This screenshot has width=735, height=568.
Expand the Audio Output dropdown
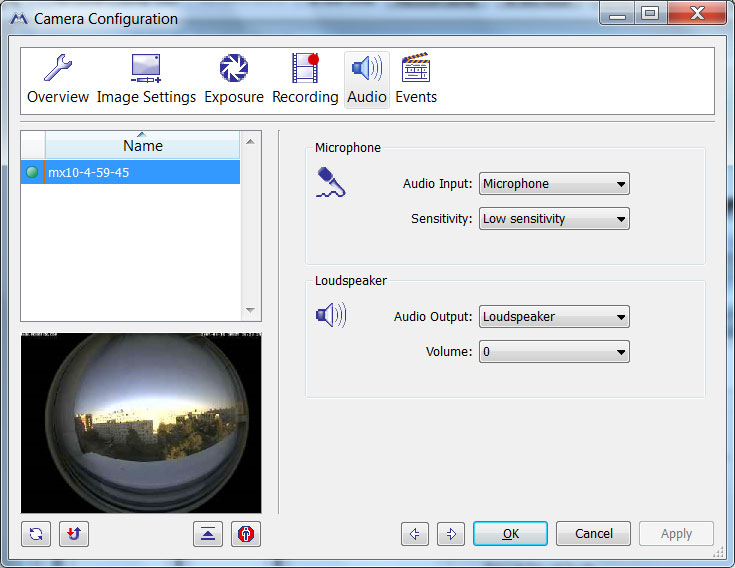pos(554,317)
